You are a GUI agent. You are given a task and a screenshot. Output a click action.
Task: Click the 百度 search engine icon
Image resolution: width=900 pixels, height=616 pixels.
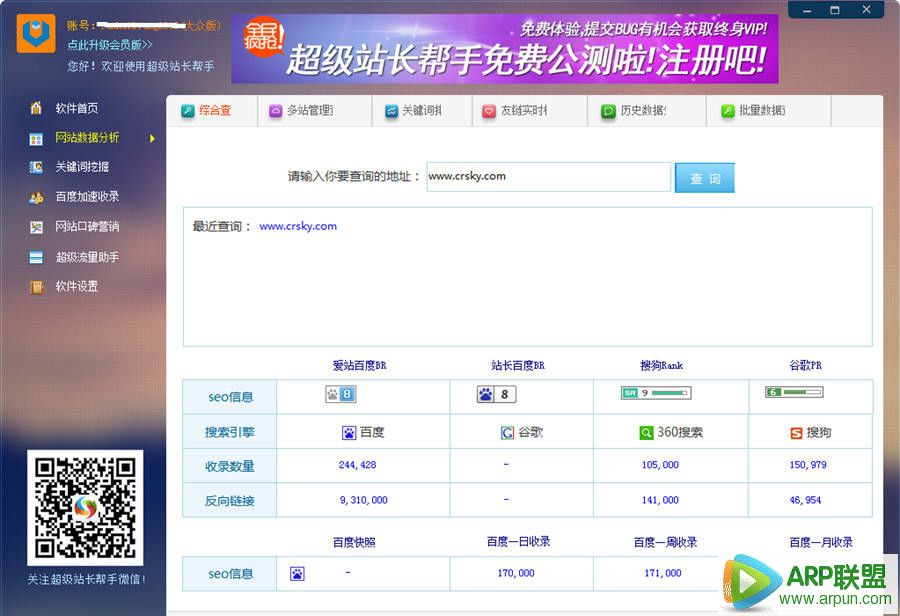pos(345,431)
